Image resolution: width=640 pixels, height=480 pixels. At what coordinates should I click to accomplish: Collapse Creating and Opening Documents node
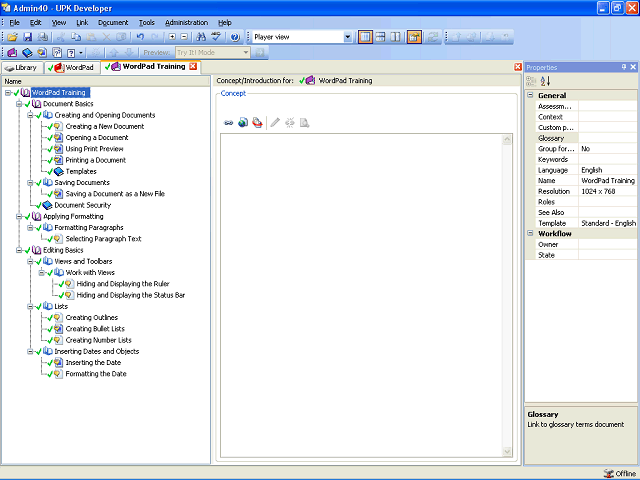(x=30, y=115)
